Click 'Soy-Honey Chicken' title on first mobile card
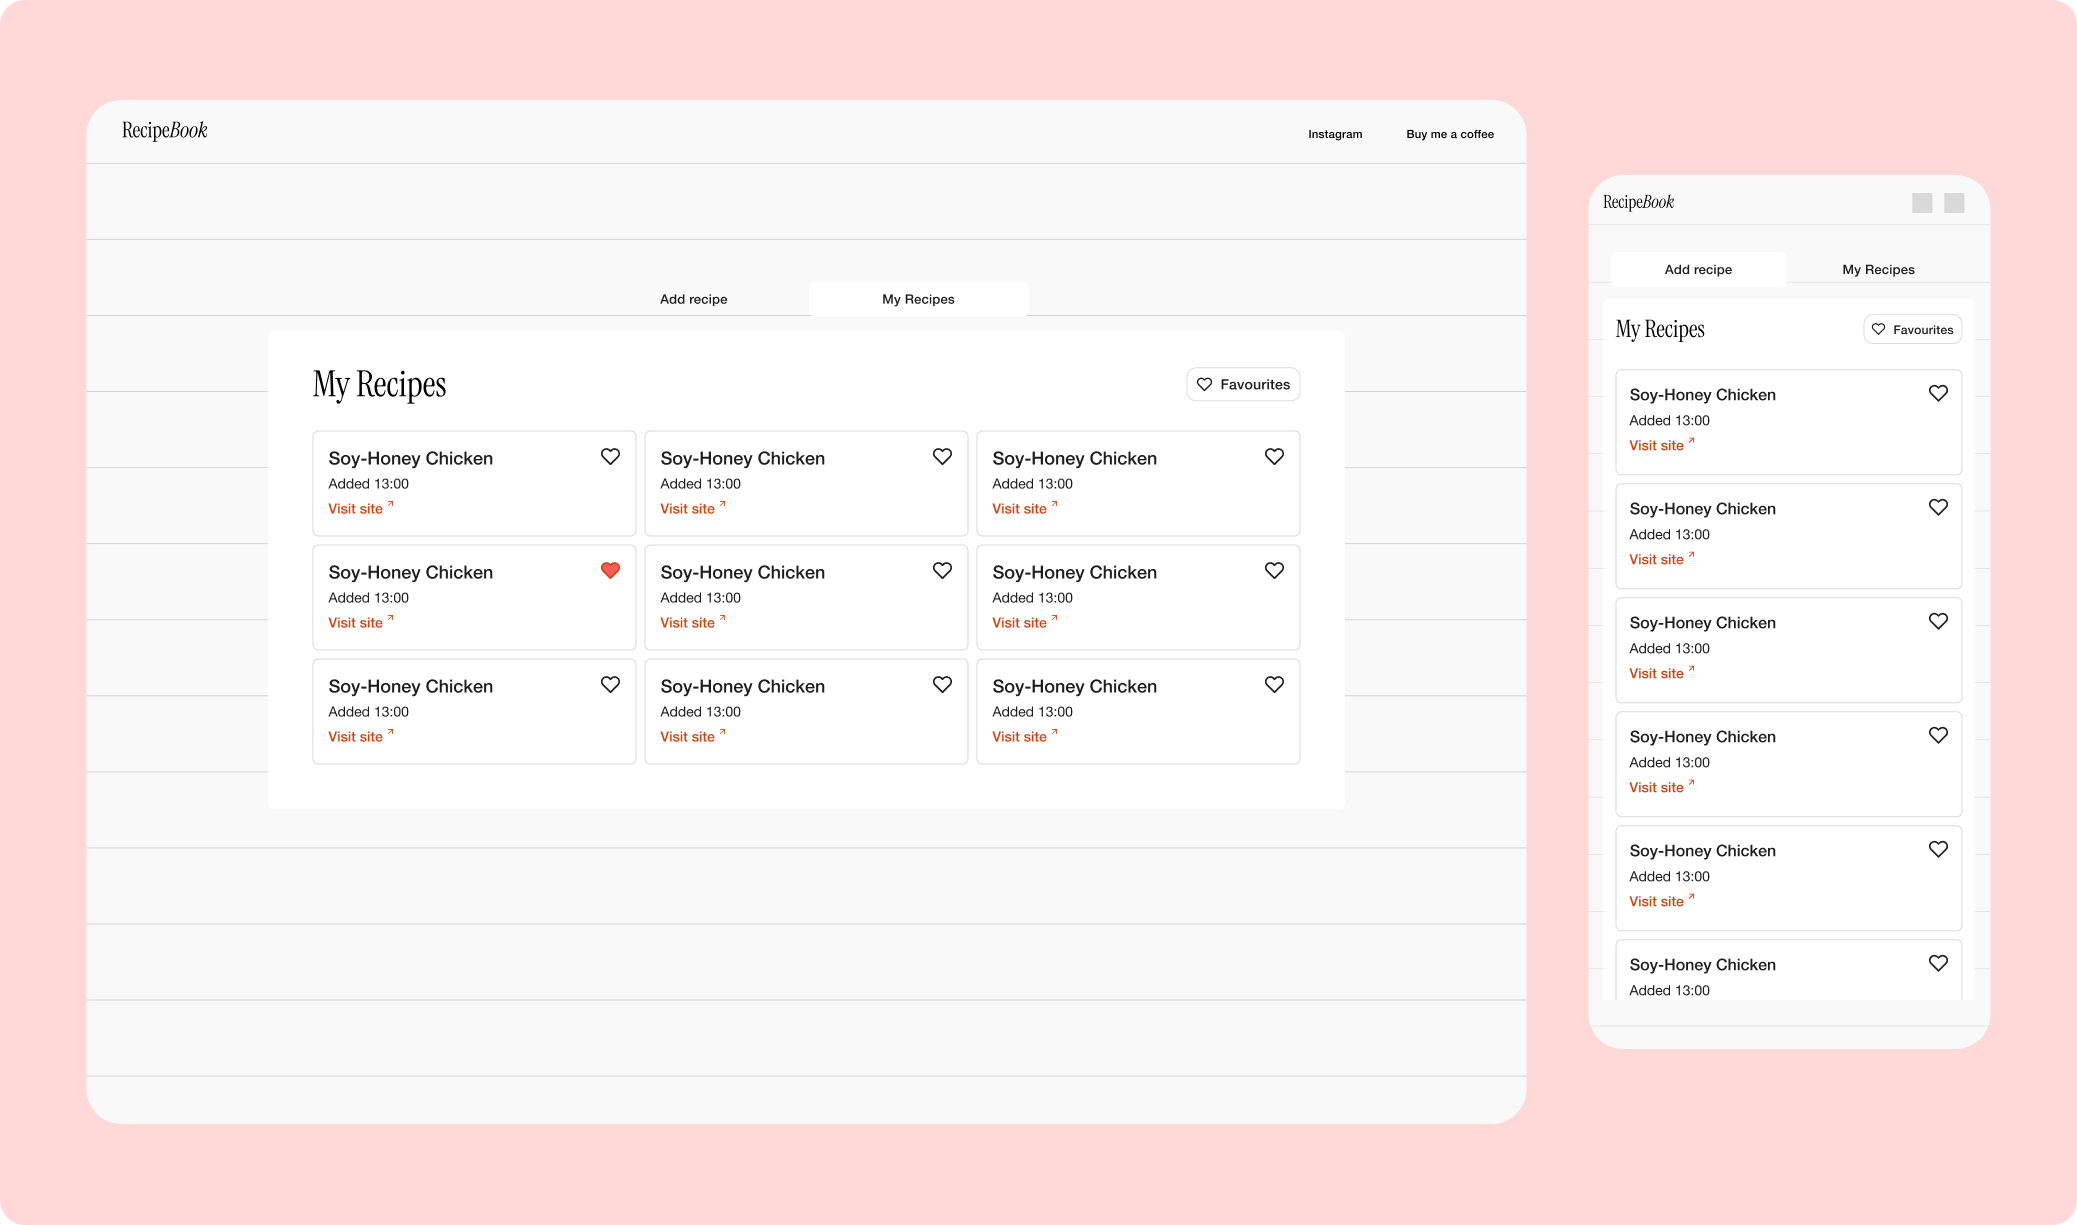 [x=1702, y=395]
